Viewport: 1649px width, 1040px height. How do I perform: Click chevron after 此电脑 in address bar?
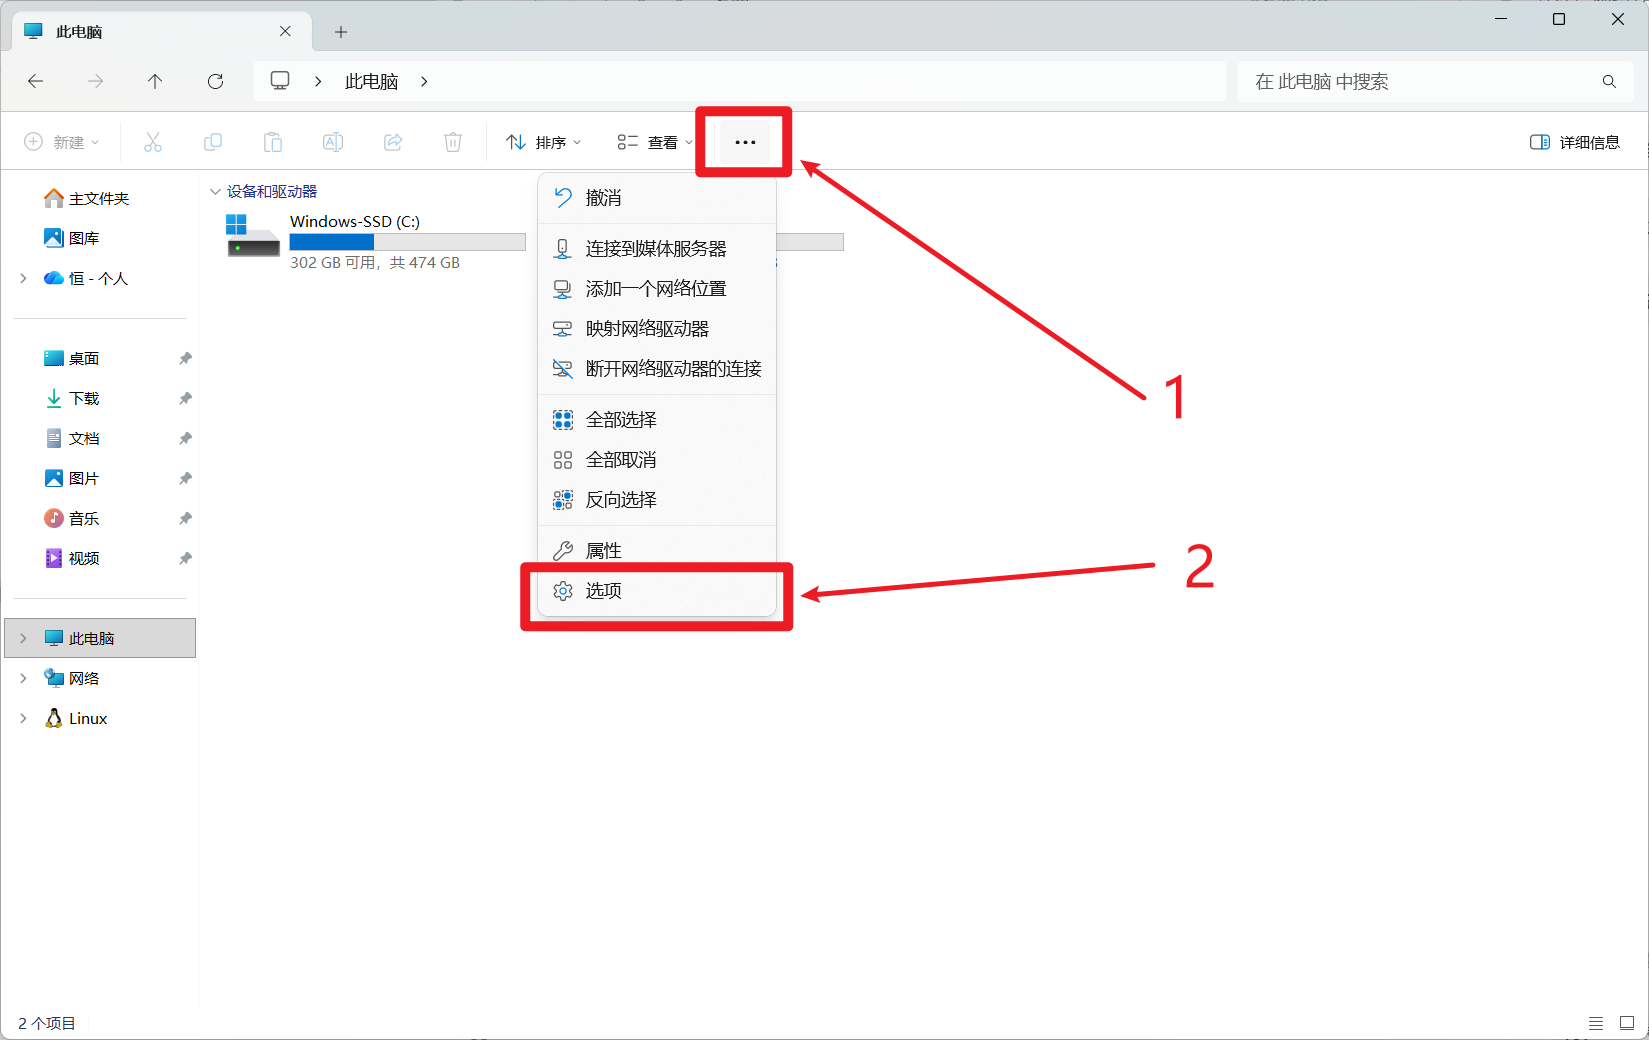(x=424, y=81)
